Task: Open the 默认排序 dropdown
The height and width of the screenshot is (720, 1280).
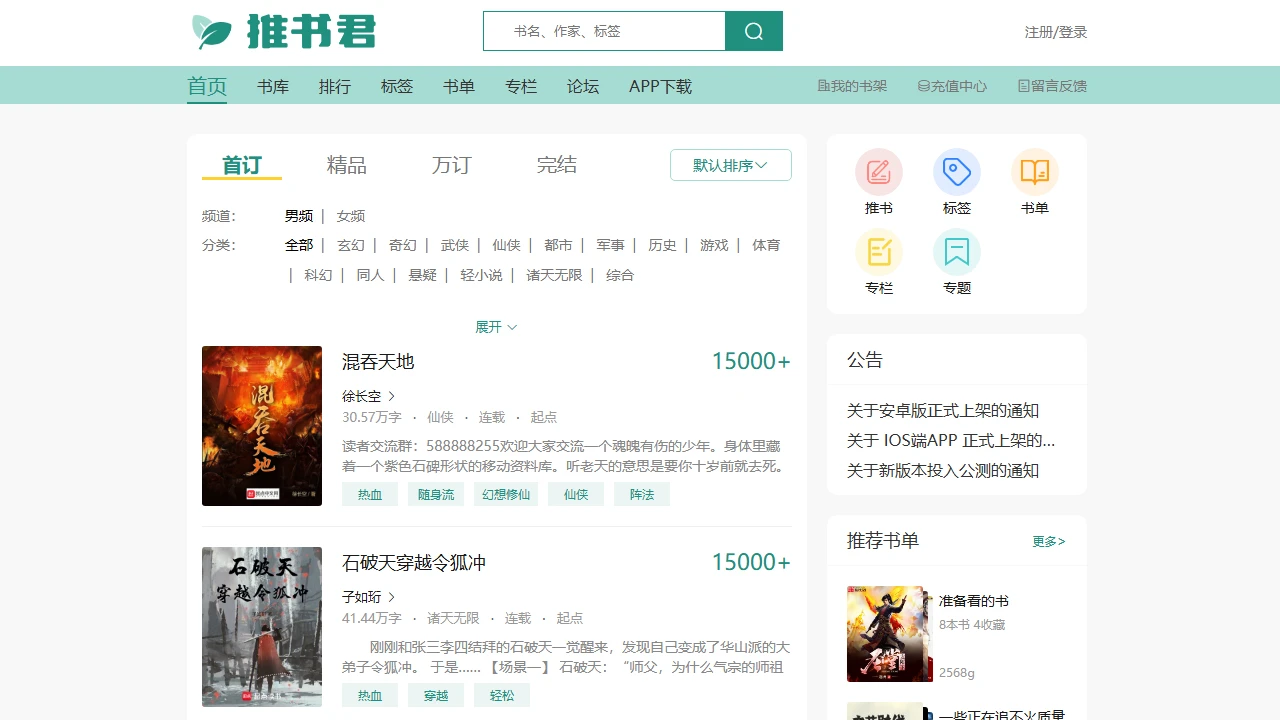Action: 730,164
